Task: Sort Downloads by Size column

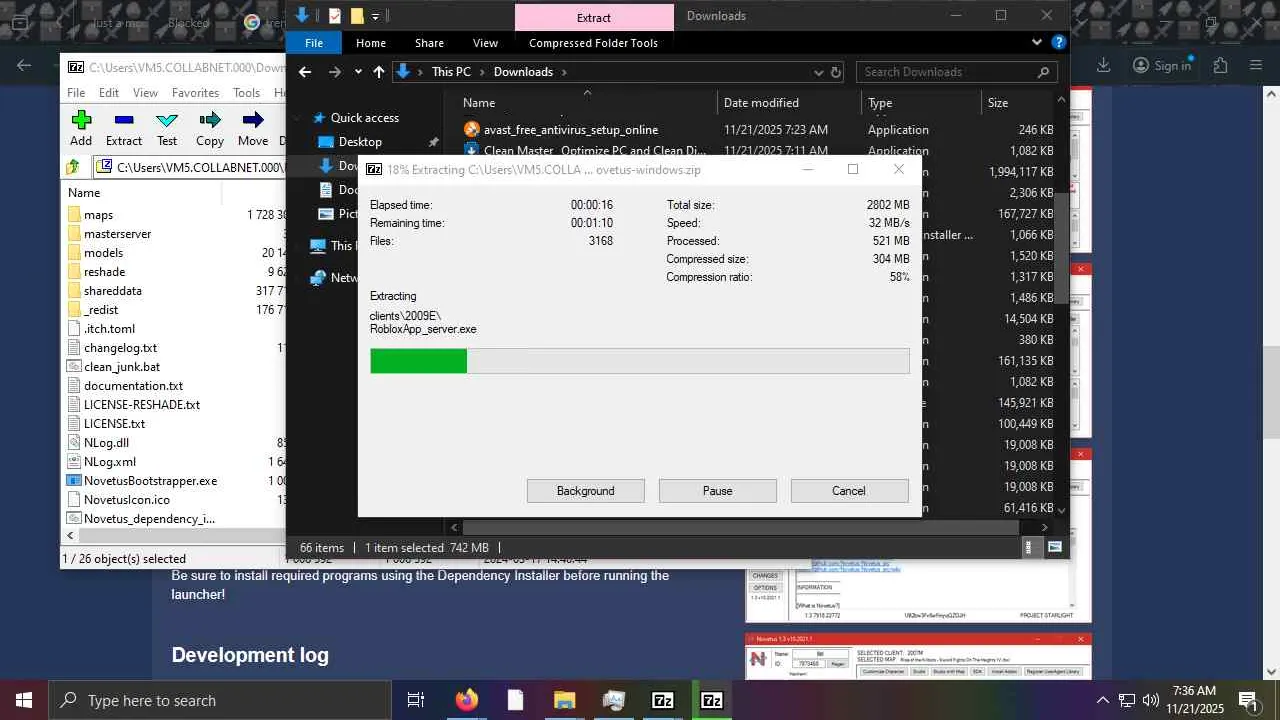Action: (x=998, y=103)
